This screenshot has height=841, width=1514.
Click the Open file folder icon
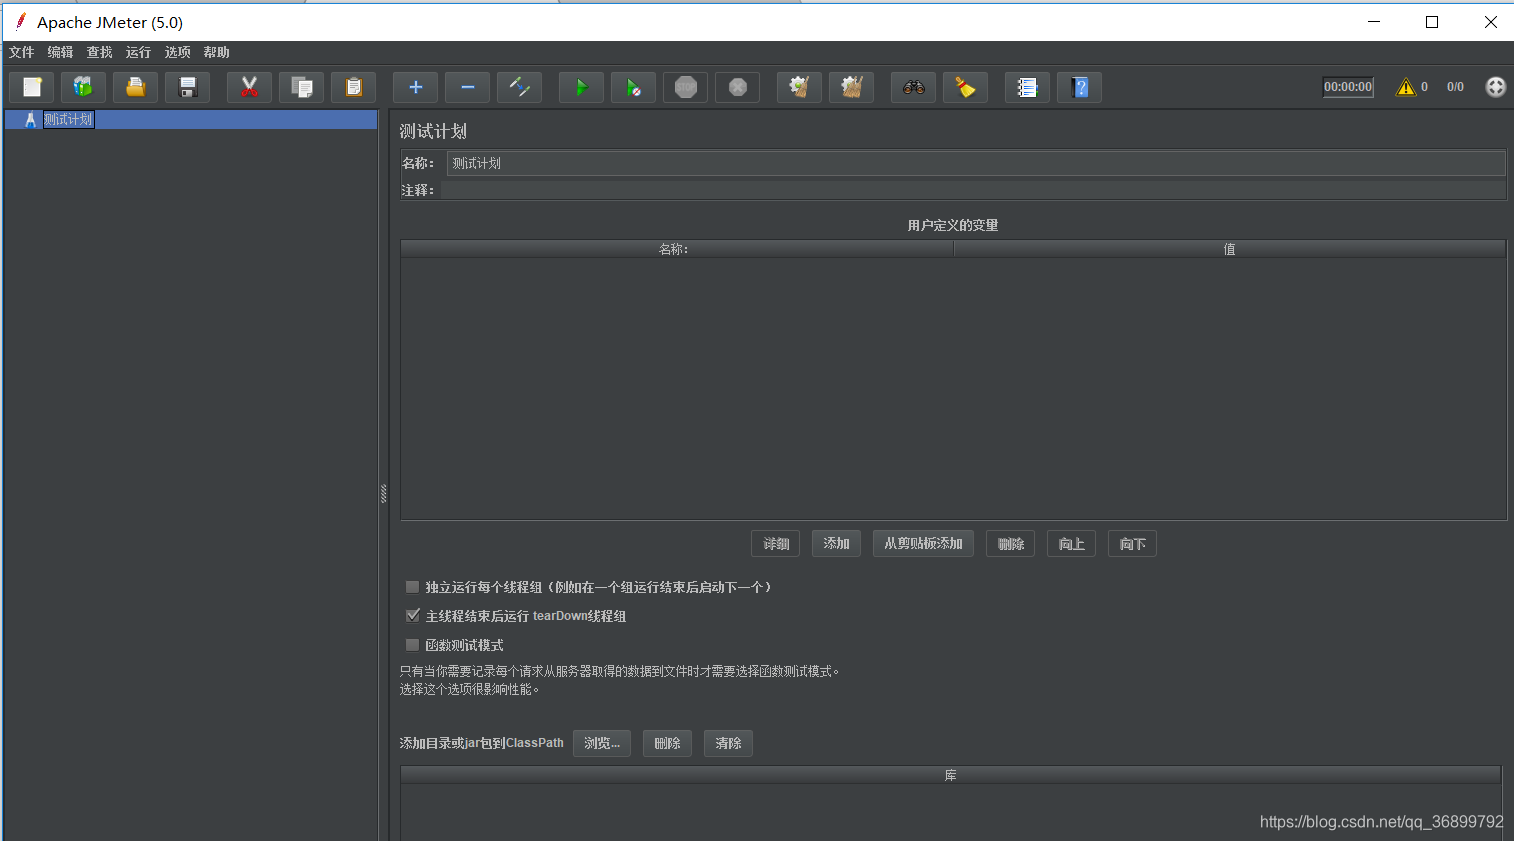[135, 87]
